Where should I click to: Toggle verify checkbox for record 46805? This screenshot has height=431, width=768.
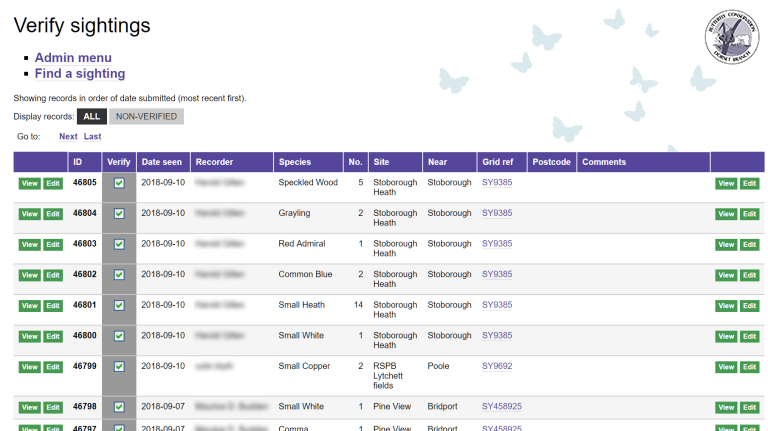pyautogui.click(x=119, y=183)
